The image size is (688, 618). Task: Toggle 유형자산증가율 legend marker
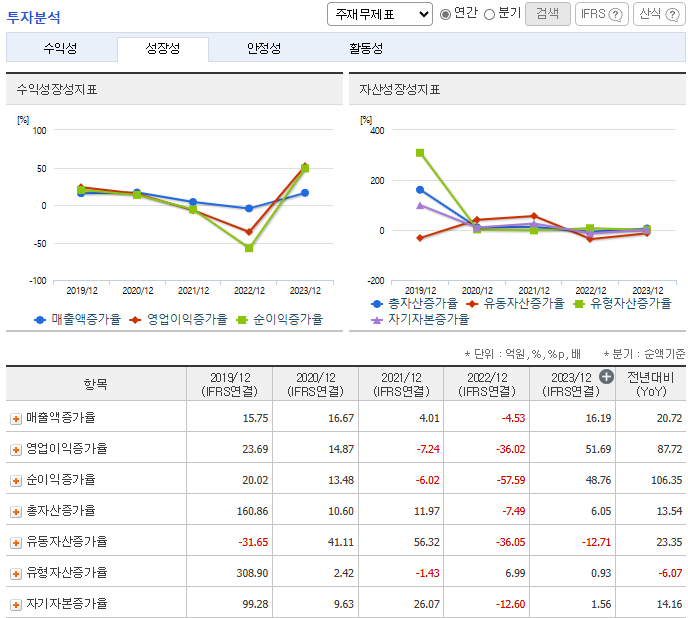point(579,304)
